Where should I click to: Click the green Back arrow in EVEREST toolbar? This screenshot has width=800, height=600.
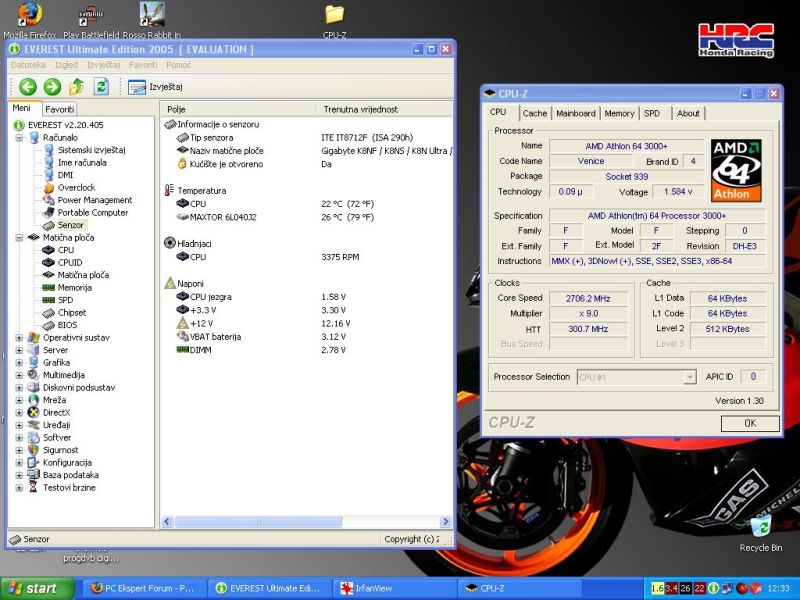tap(27, 87)
